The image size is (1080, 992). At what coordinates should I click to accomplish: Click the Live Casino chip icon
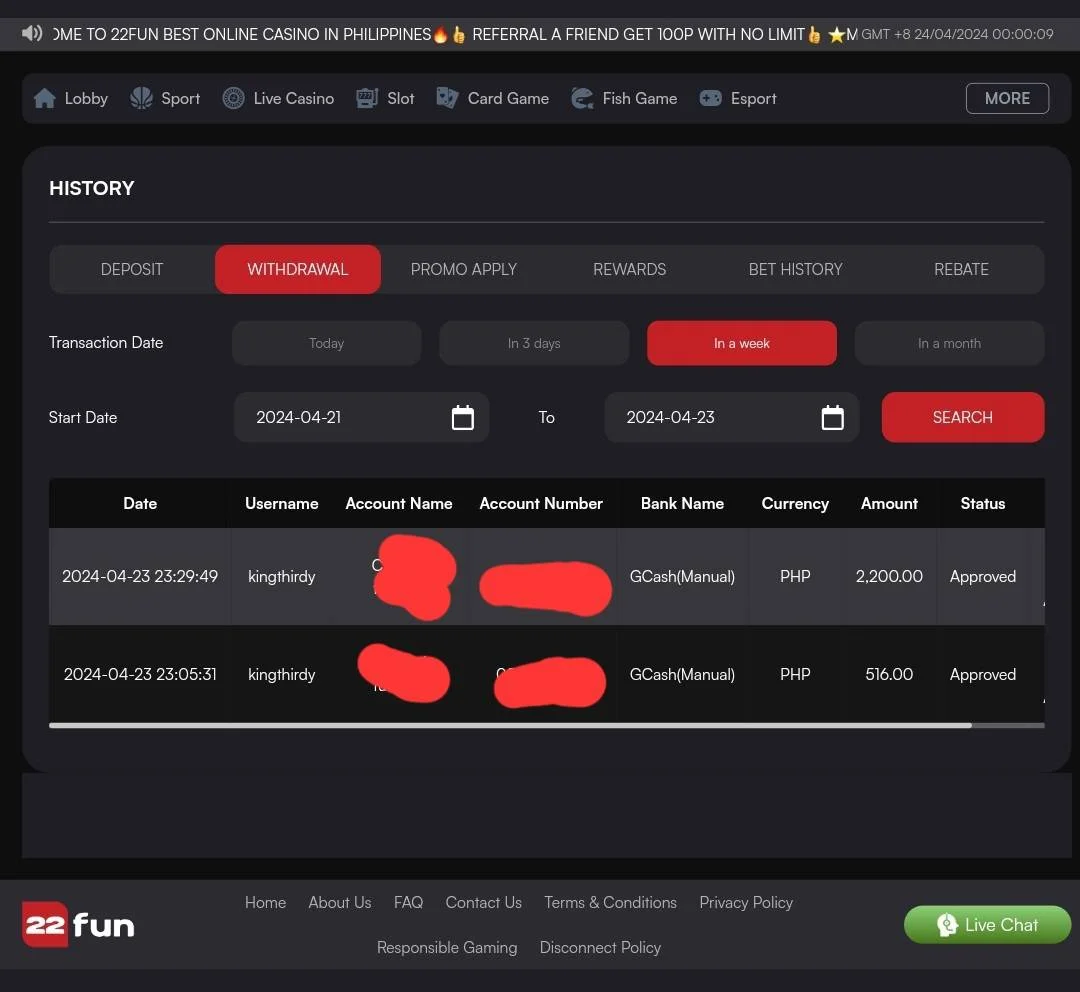click(233, 99)
